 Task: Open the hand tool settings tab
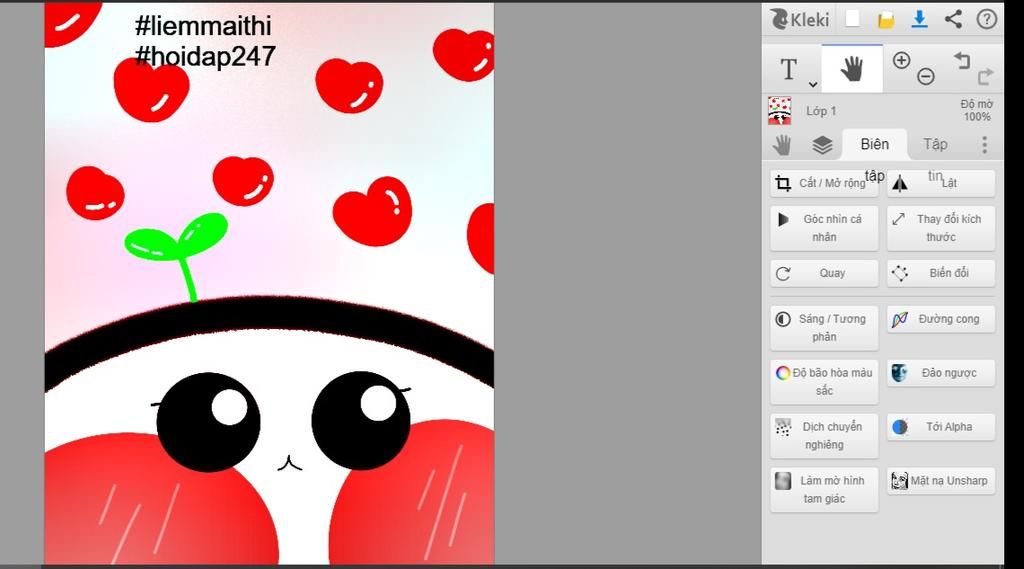click(x=782, y=144)
